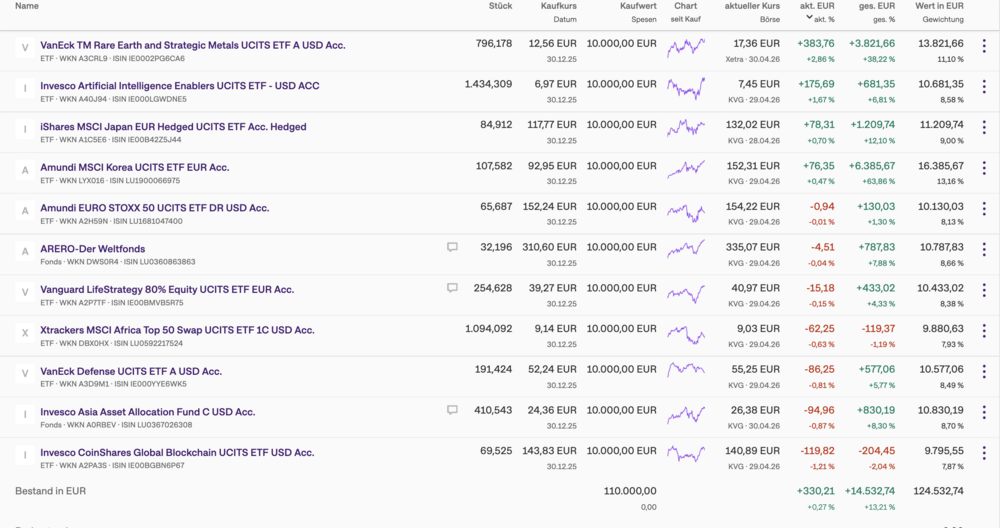Open ARERO-Der Weltfonds link
The image size is (1000, 528).
pos(92,249)
